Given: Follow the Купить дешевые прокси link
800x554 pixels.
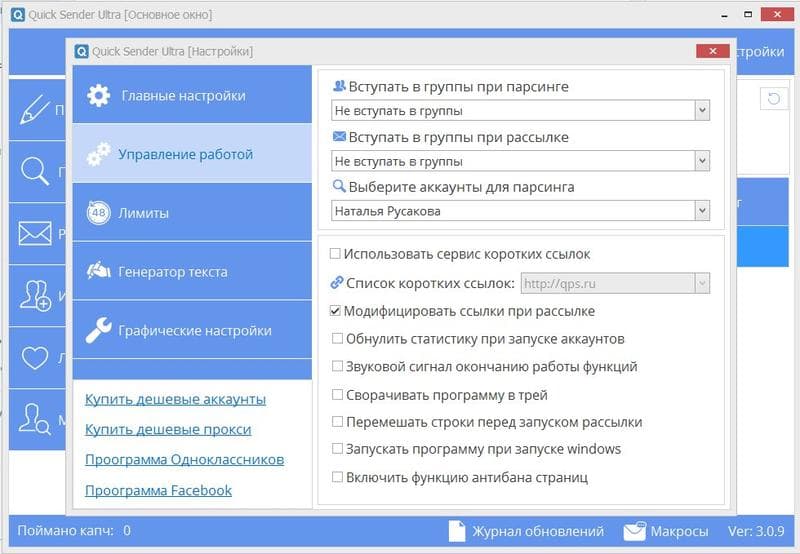Looking at the screenshot, I should coord(168,430).
